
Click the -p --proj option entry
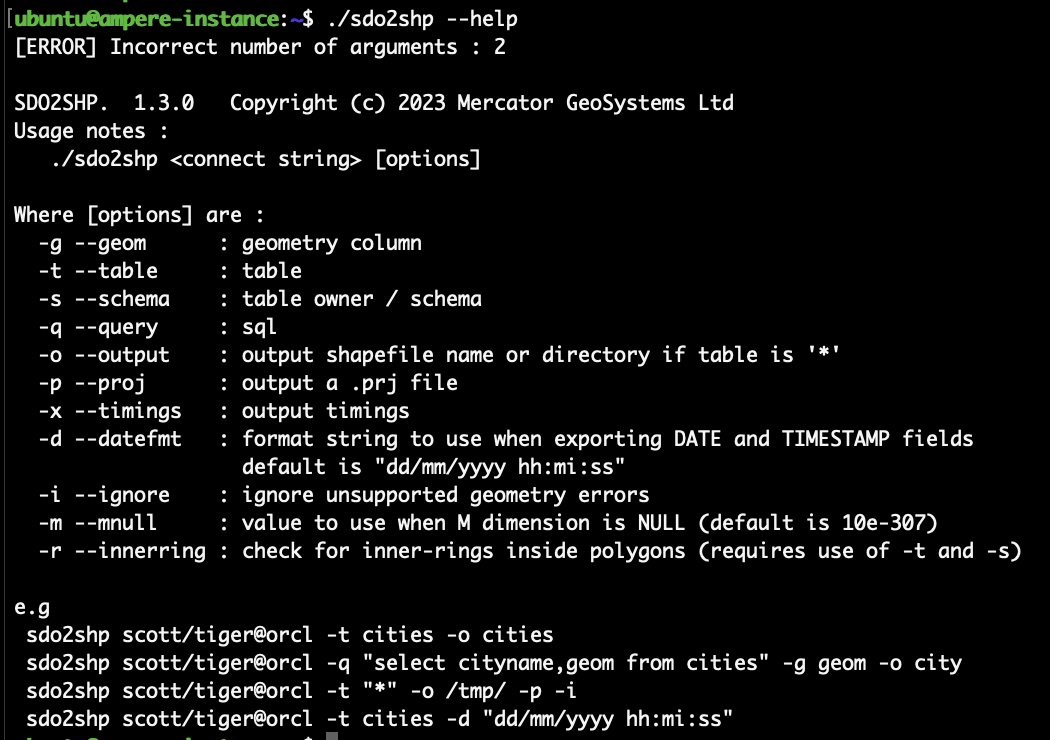(x=248, y=383)
